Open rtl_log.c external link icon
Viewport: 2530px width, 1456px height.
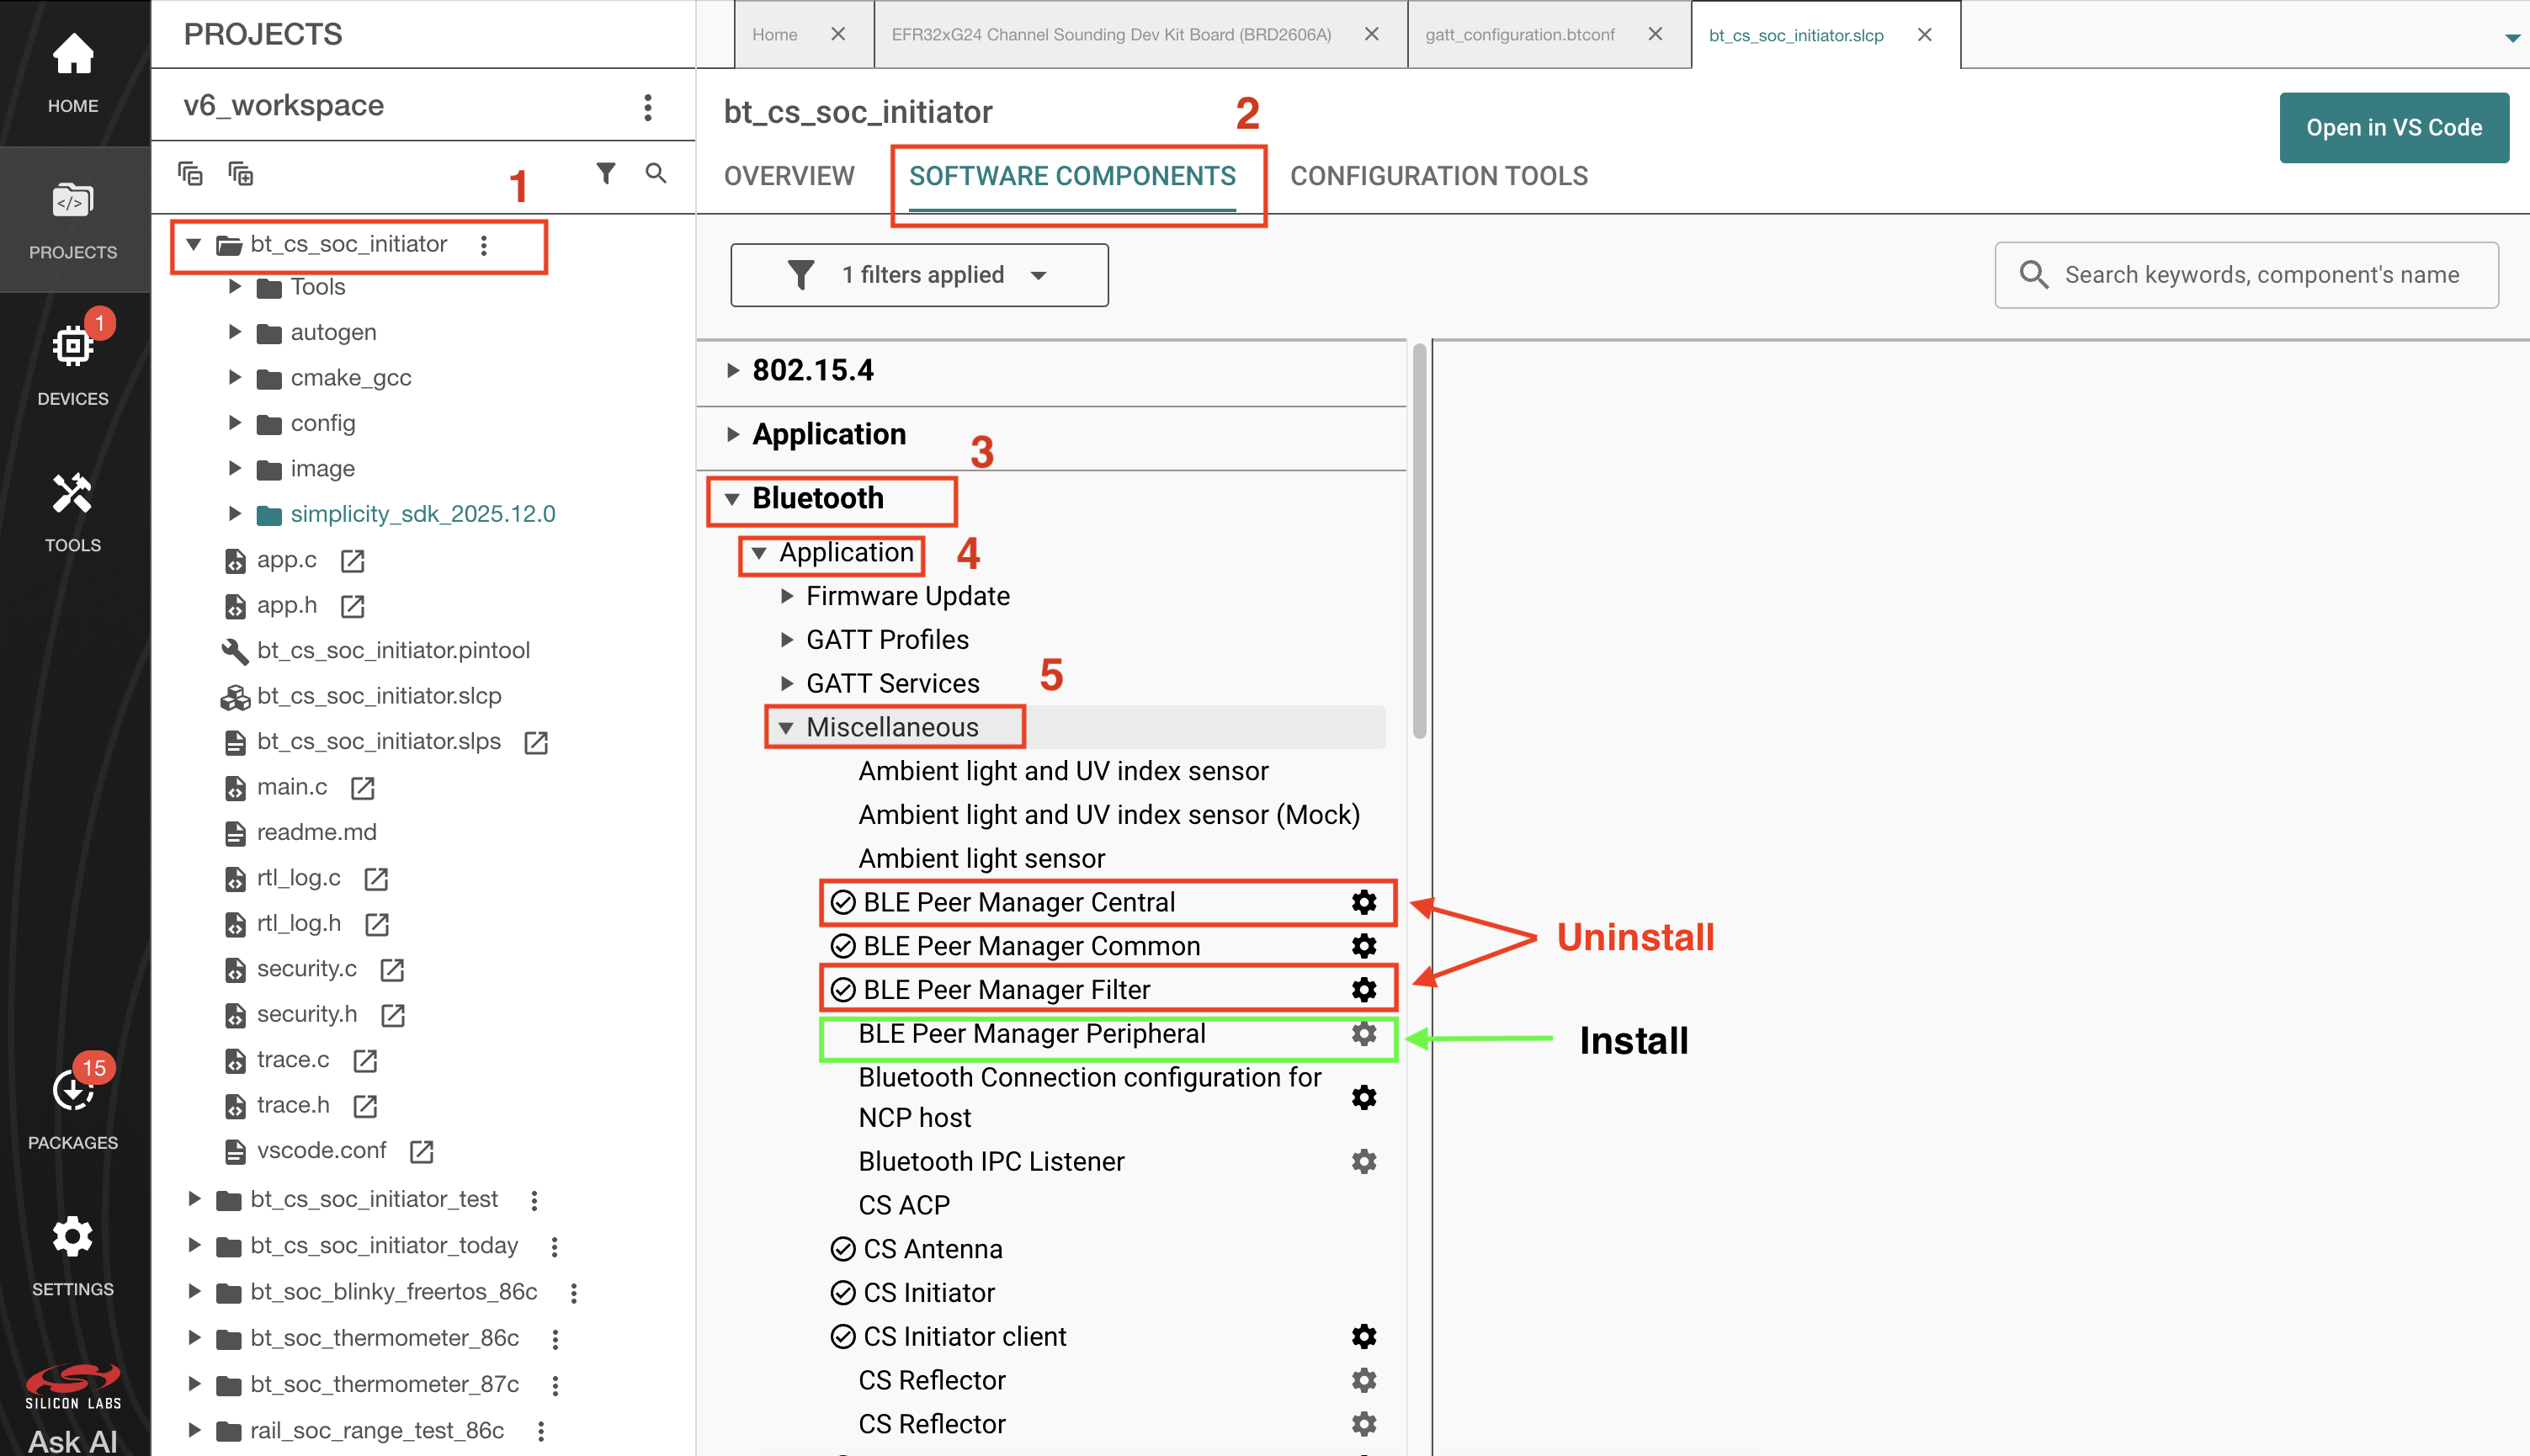coord(377,879)
